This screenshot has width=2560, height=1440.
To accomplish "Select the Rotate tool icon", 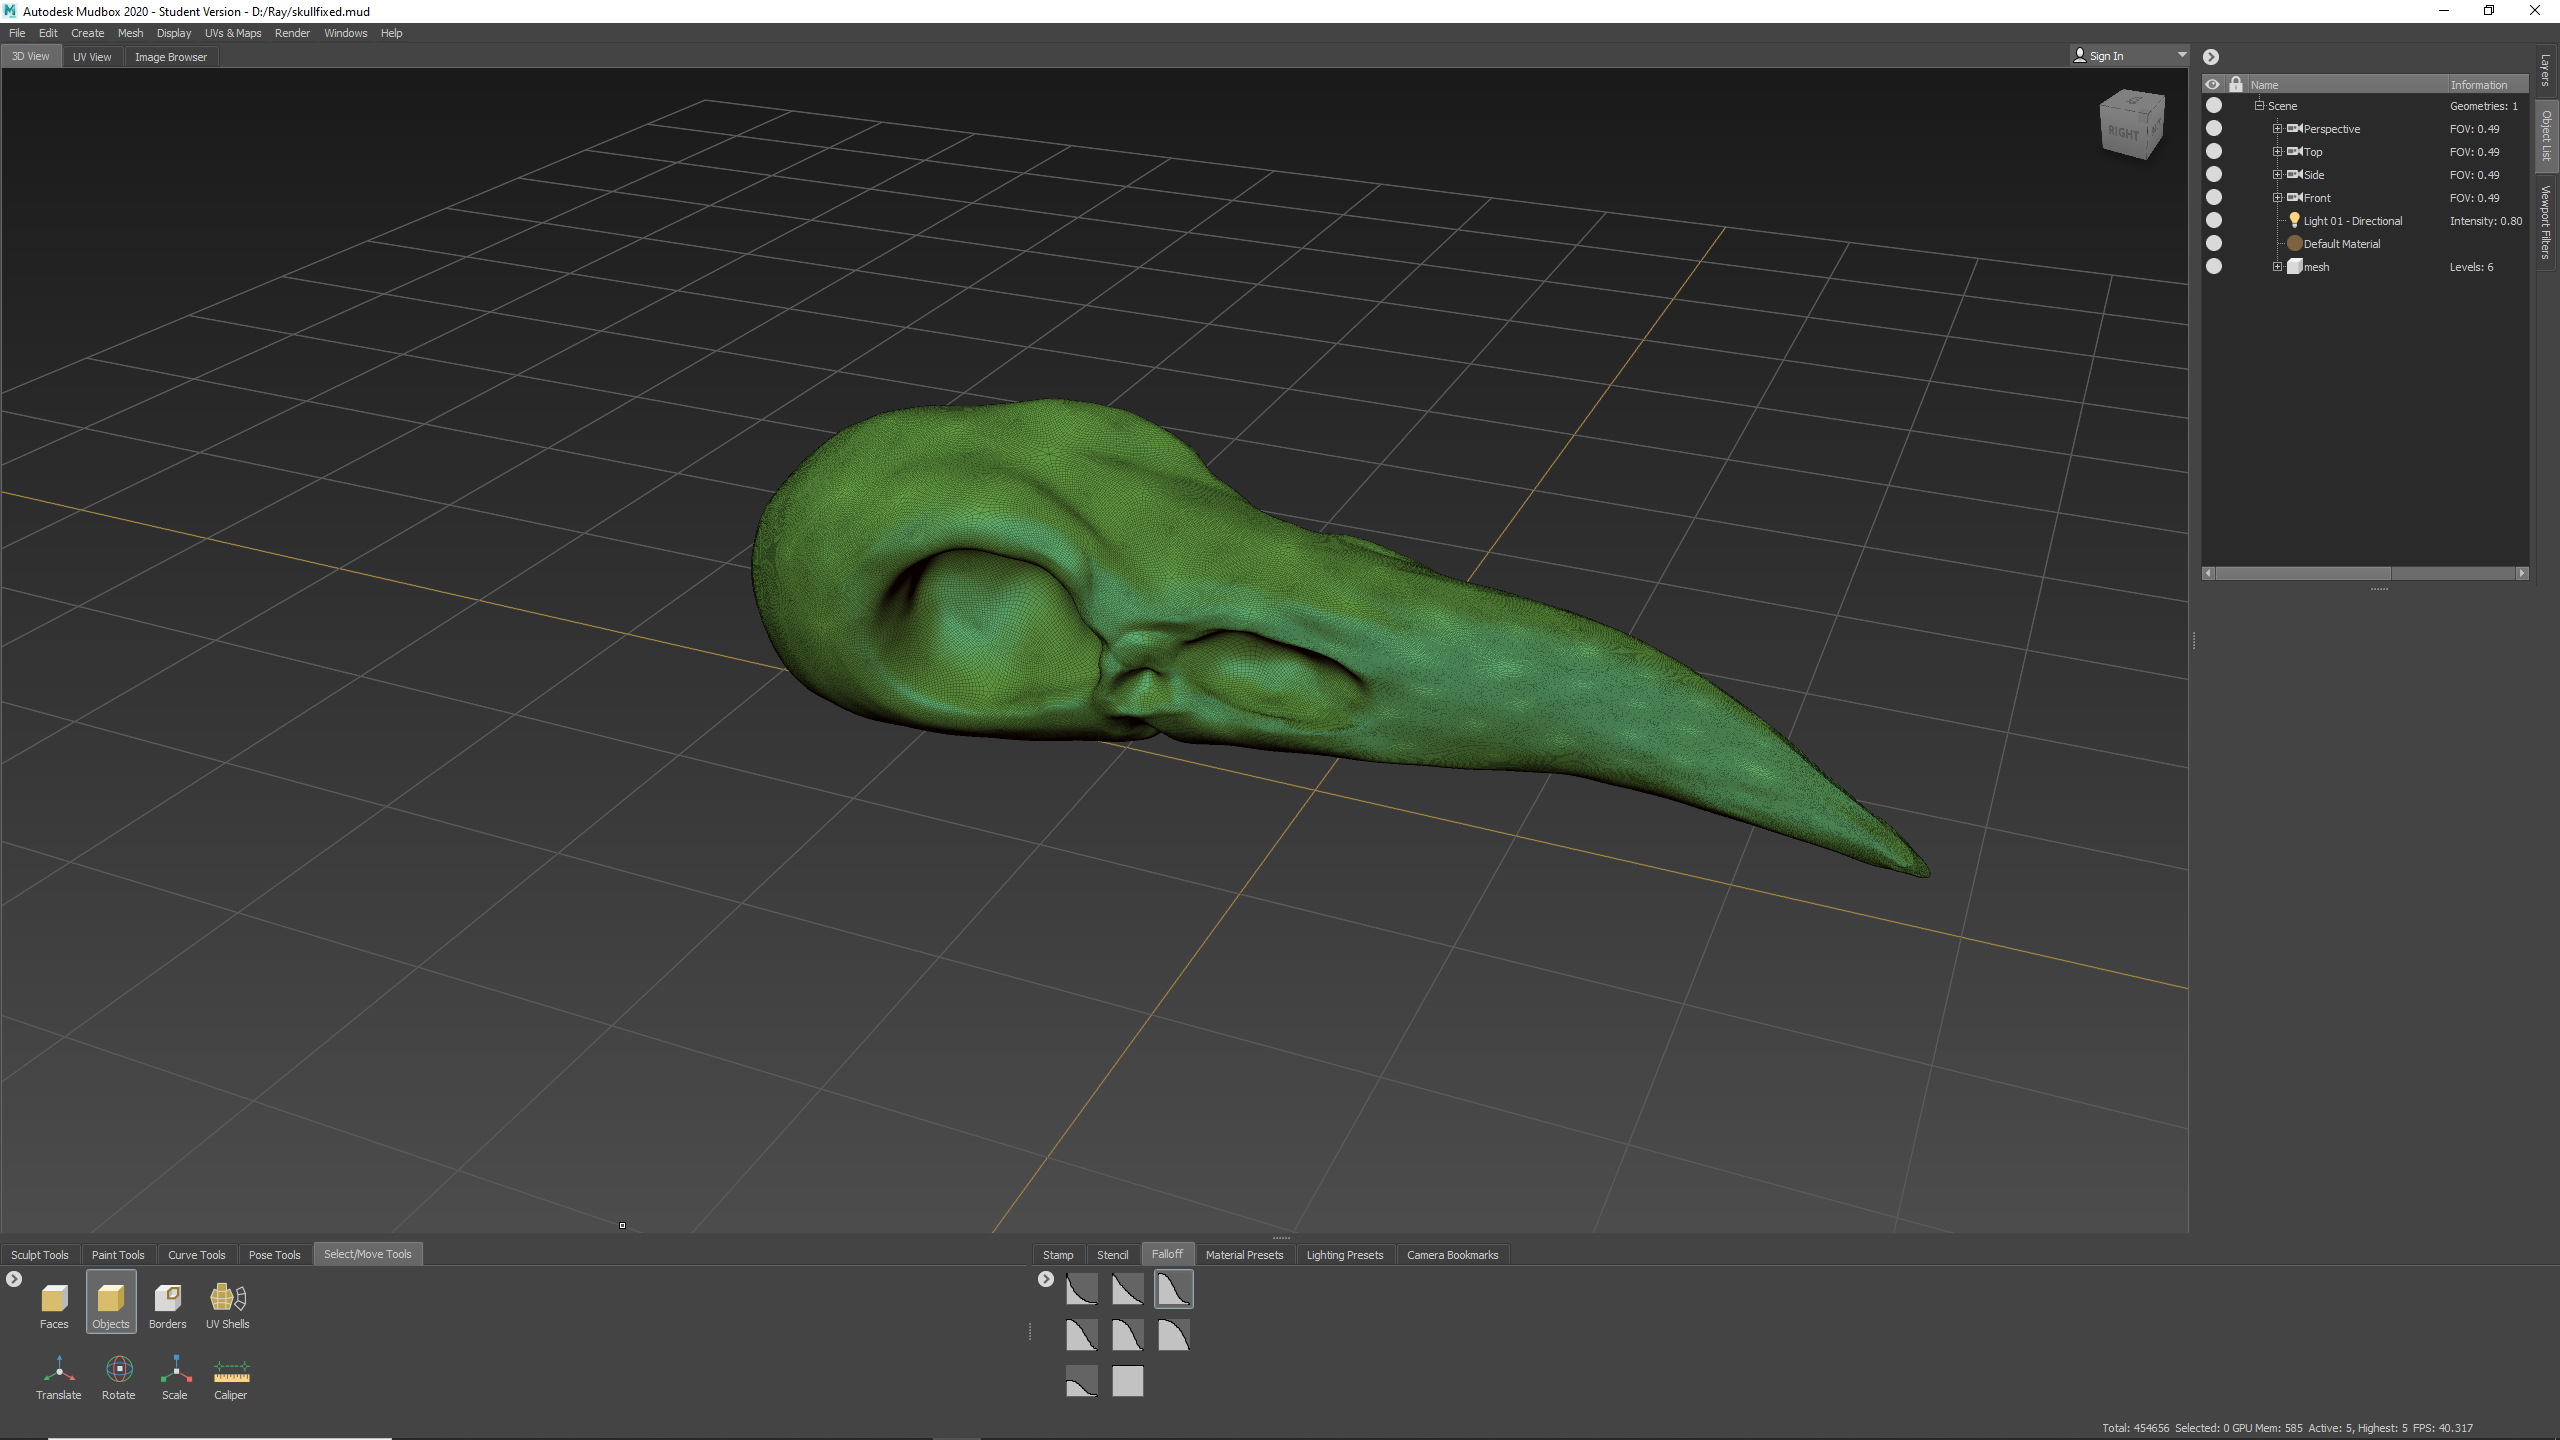I will pos(116,1370).
